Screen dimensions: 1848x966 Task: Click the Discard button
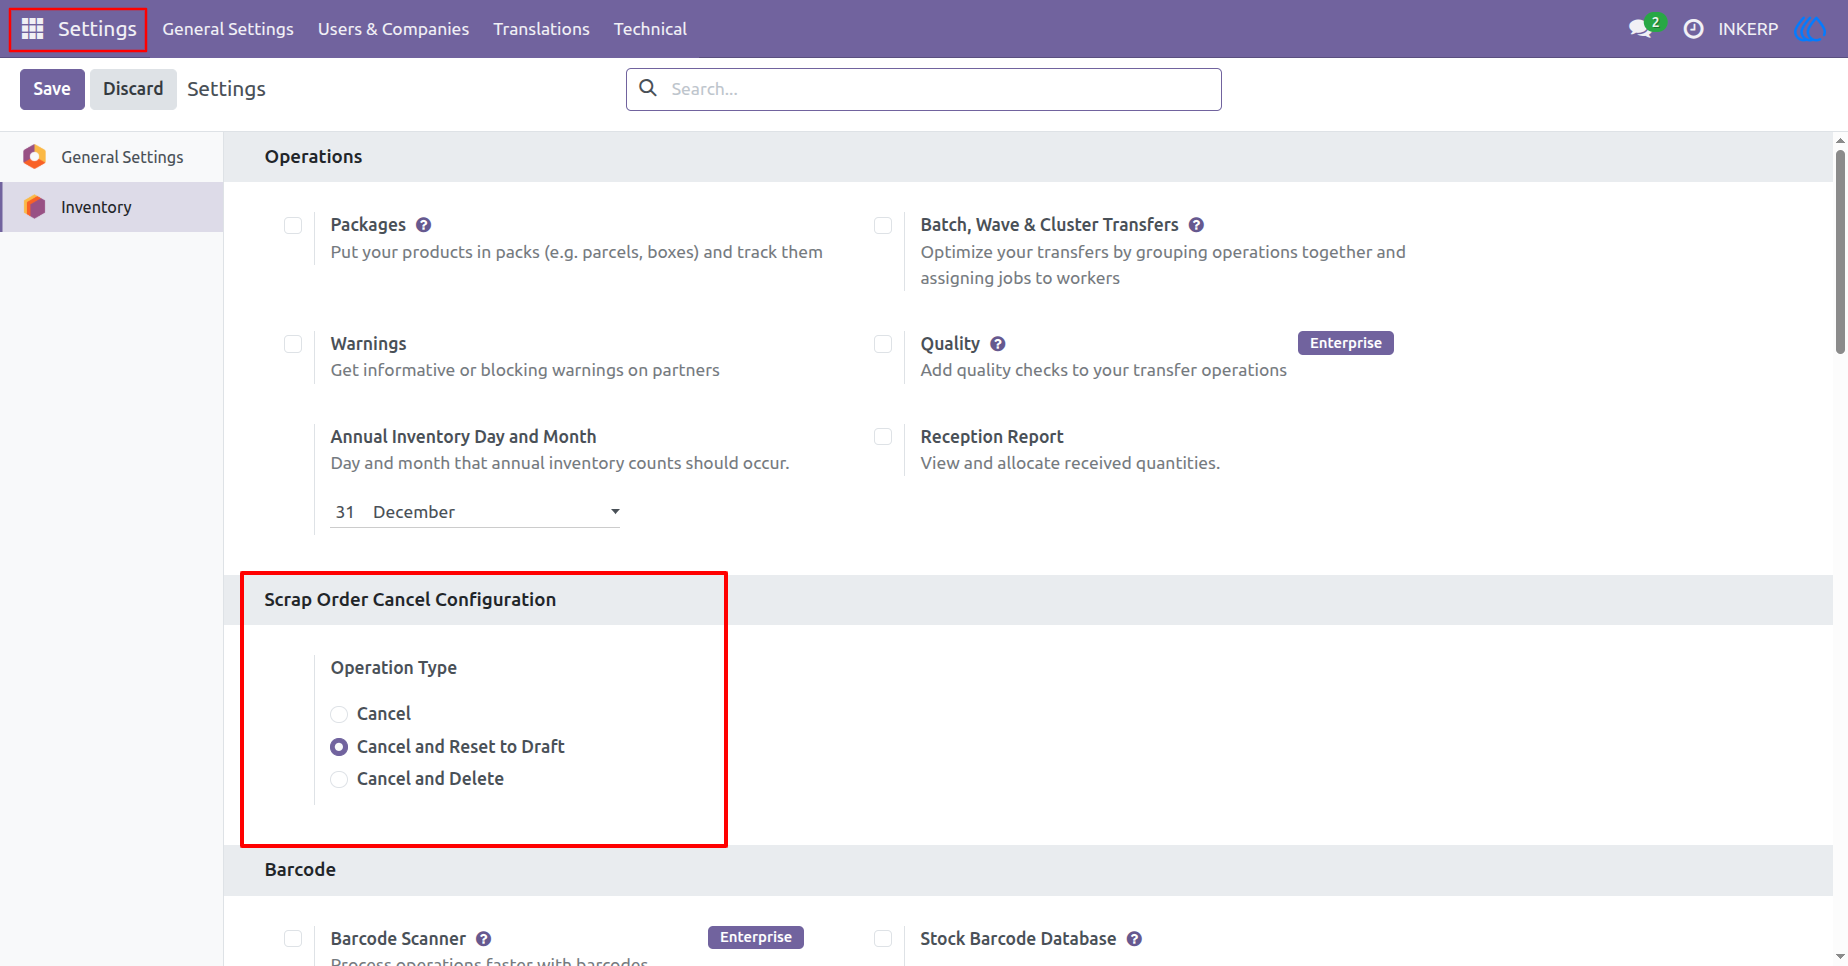pyautogui.click(x=133, y=89)
